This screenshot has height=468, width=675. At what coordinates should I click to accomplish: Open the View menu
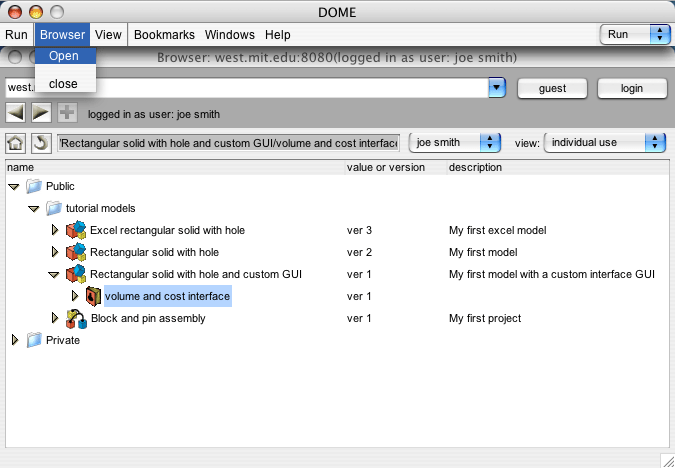pos(108,34)
